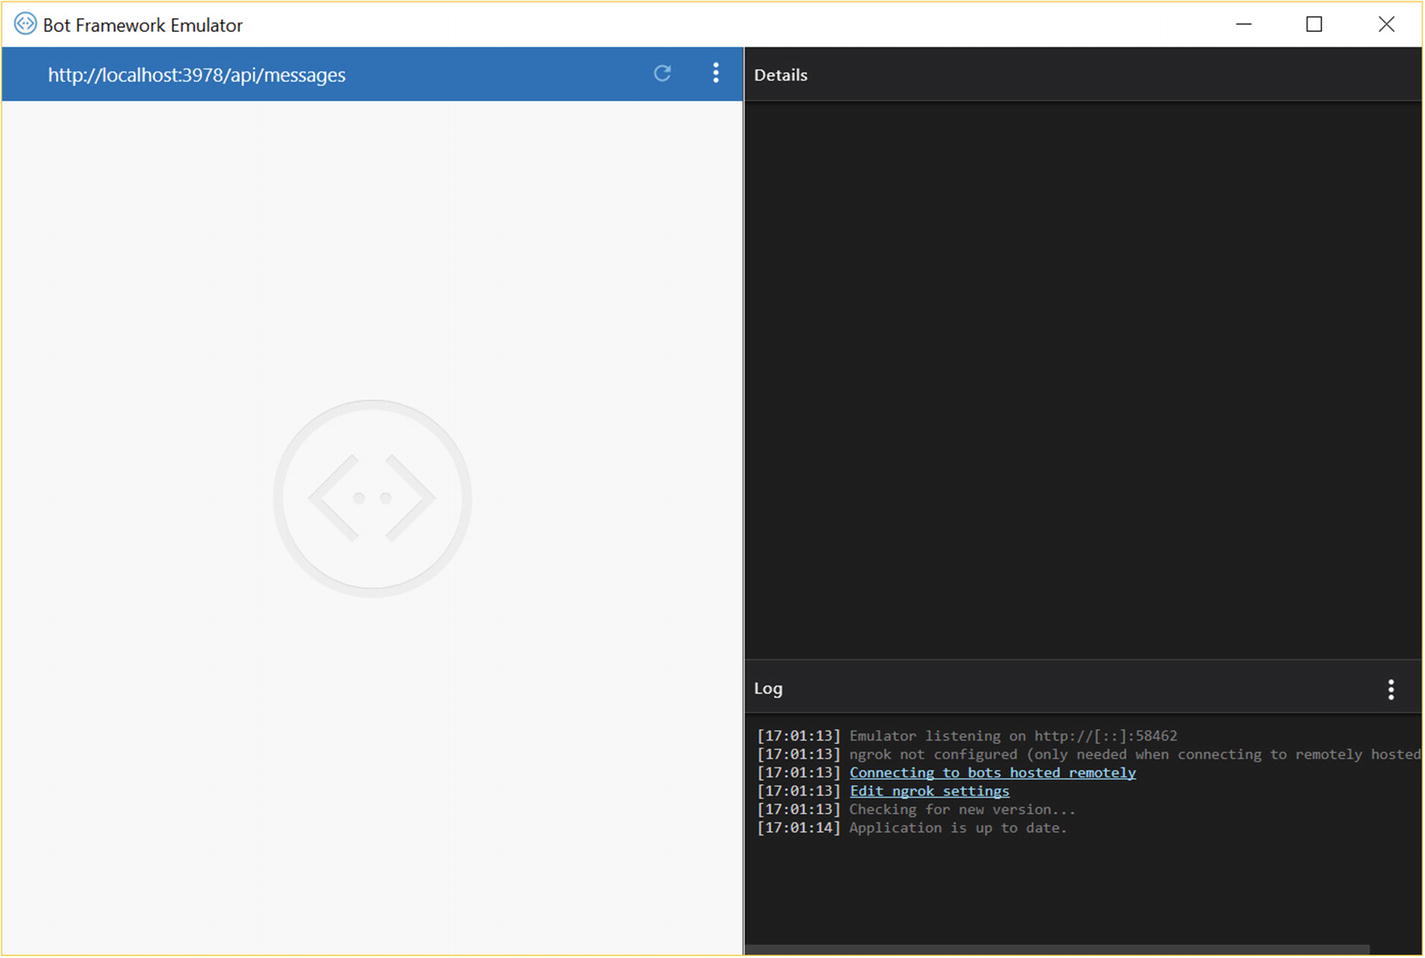Click the localhost:3978 endpoint URL field
1425x958 pixels.
click(197, 75)
